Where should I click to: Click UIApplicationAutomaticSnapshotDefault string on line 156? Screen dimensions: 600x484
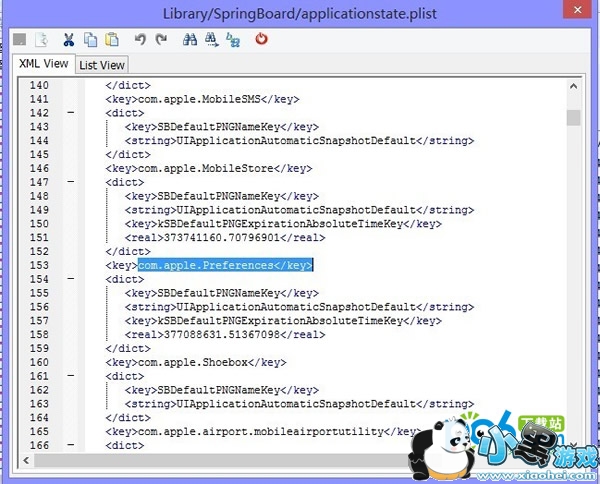click(x=296, y=307)
